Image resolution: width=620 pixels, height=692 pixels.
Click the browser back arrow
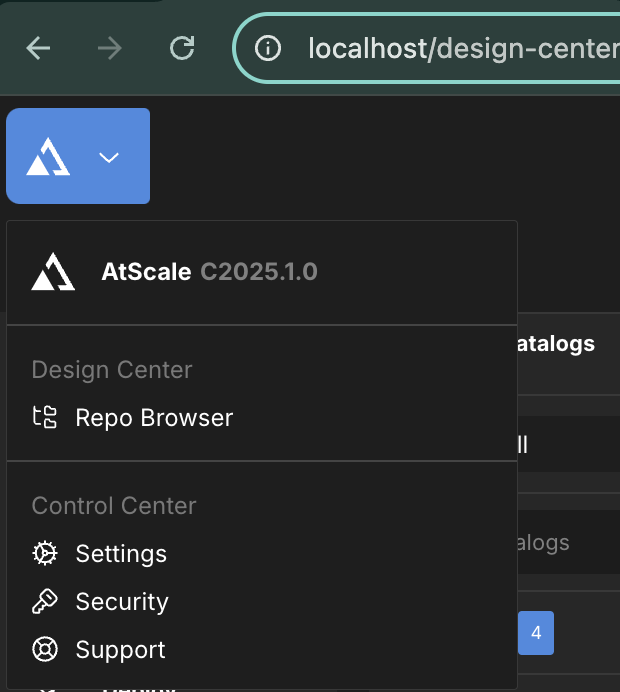pos(38,48)
